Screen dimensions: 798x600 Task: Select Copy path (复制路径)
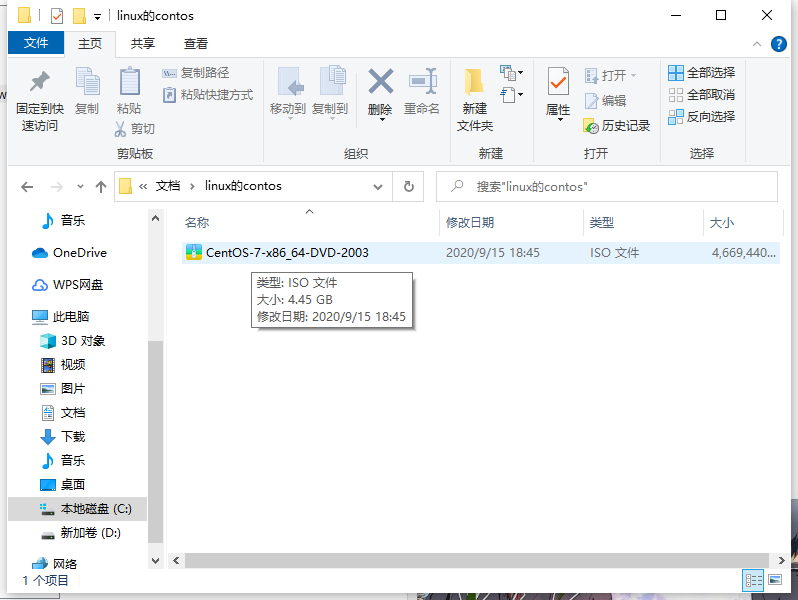[196, 73]
